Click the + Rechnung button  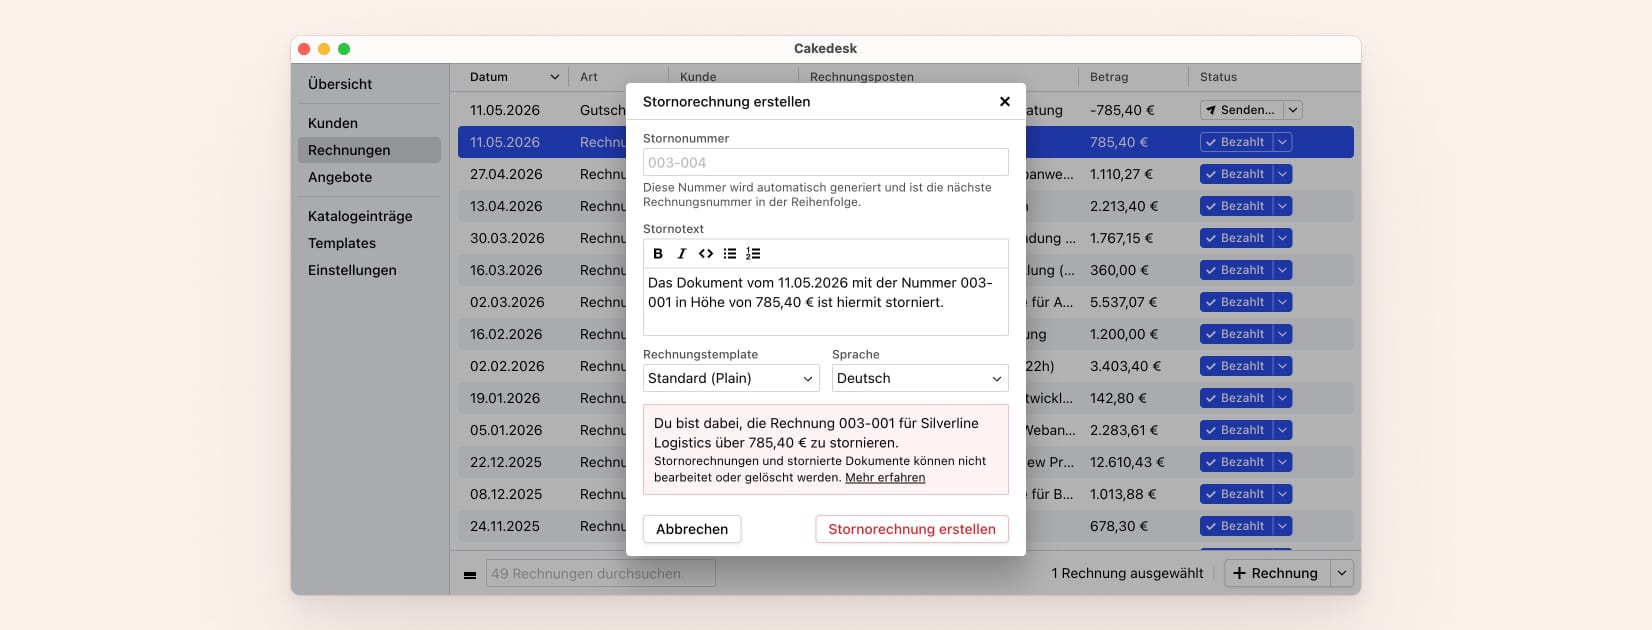[x=1276, y=573]
